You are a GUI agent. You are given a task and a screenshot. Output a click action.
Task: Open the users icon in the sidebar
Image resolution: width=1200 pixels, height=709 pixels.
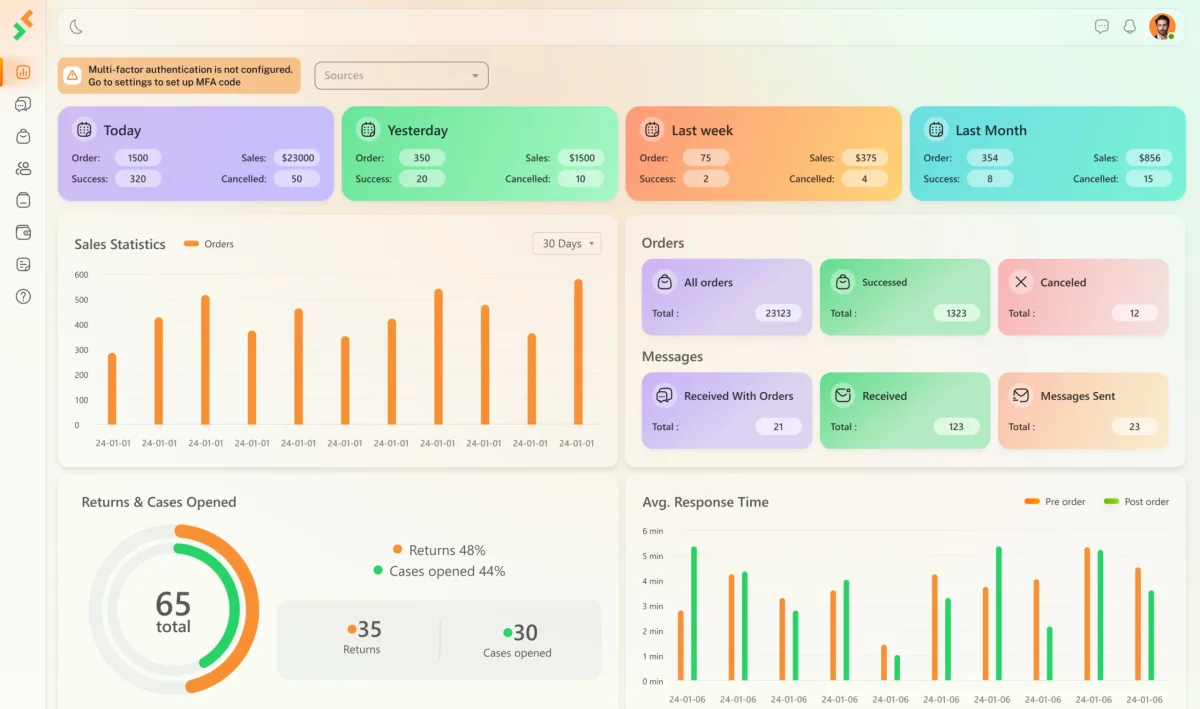[x=23, y=168]
